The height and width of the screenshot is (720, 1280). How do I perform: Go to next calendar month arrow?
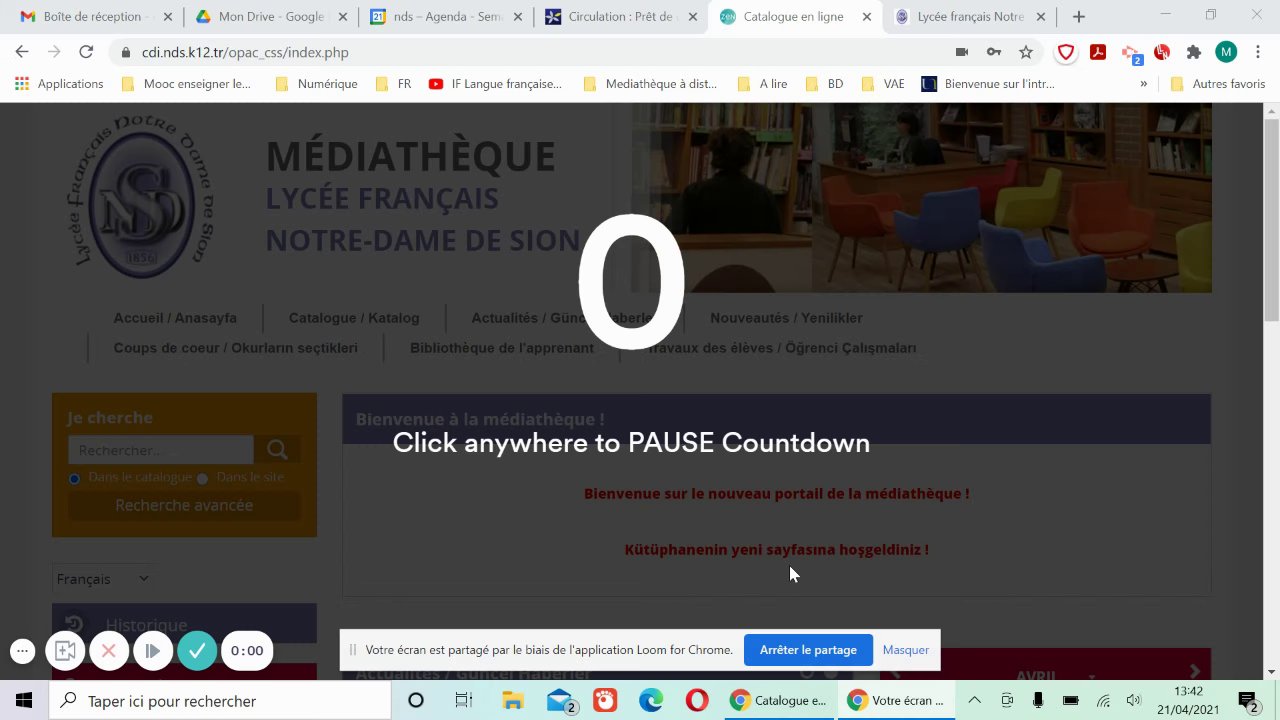pyautogui.click(x=1194, y=671)
